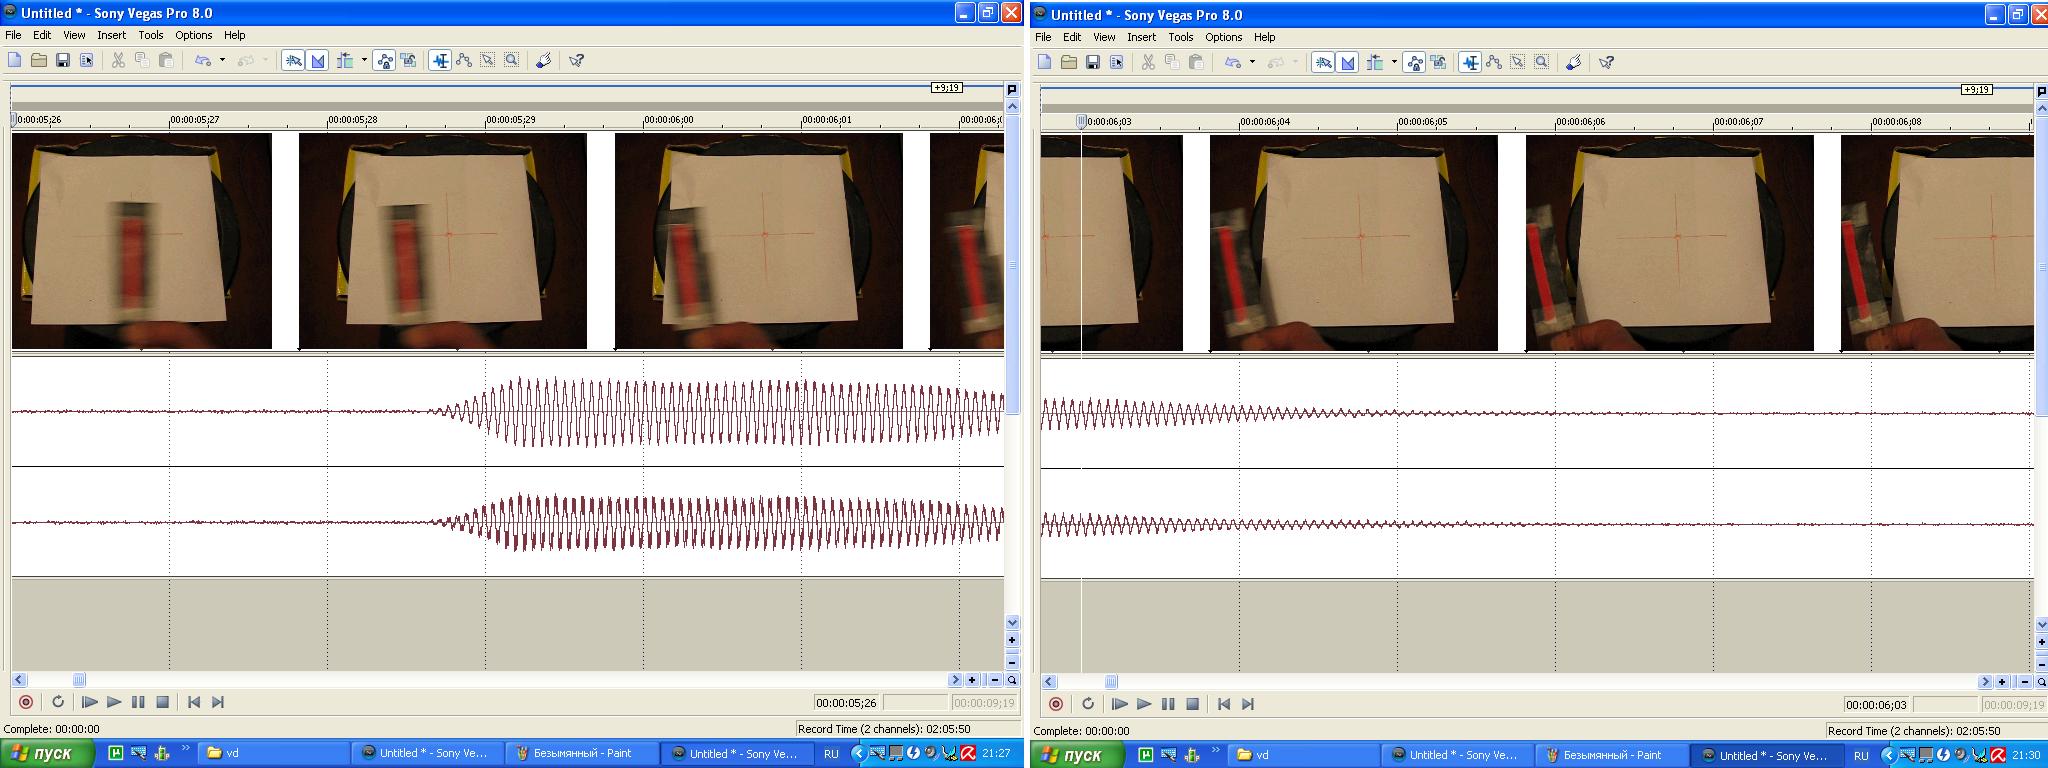Click New project icon in left window toolbar
The image size is (2048, 768).
(15, 61)
